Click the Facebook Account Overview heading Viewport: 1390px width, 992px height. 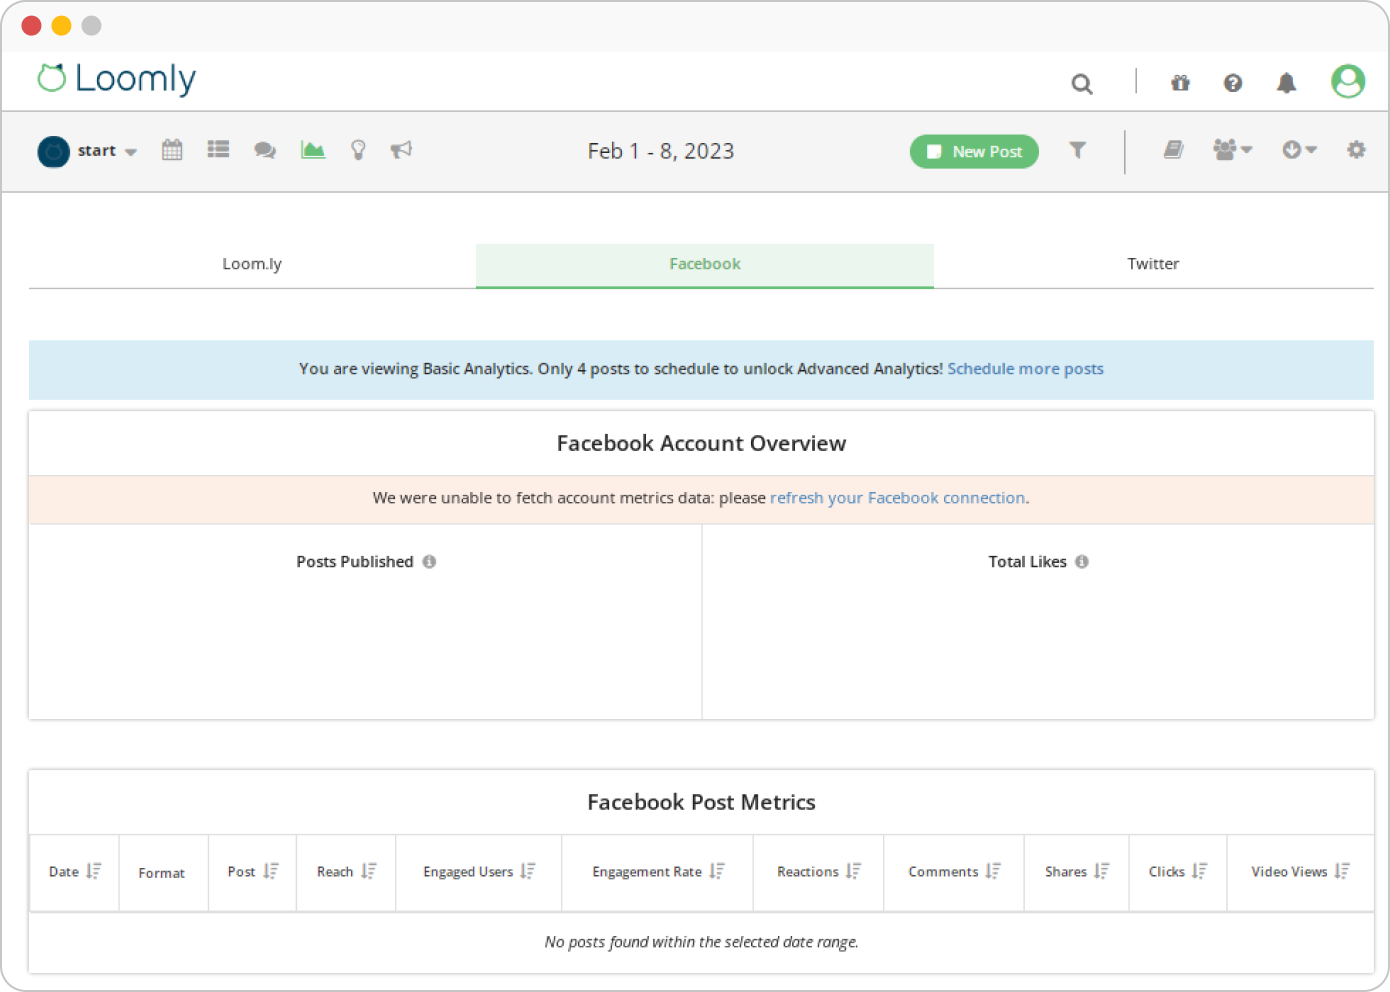pyautogui.click(x=701, y=443)
